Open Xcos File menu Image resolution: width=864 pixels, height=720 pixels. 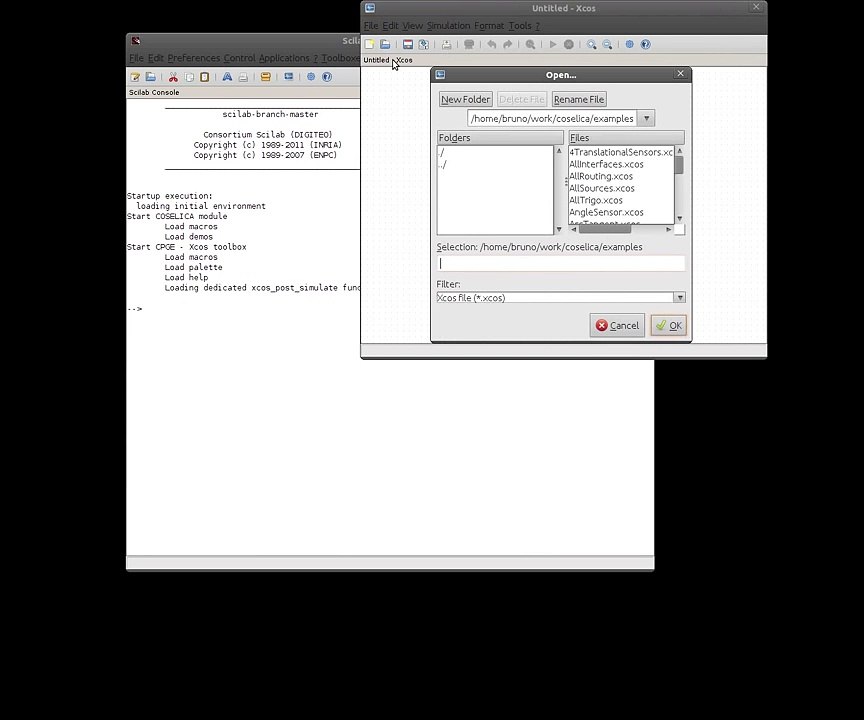371,26
